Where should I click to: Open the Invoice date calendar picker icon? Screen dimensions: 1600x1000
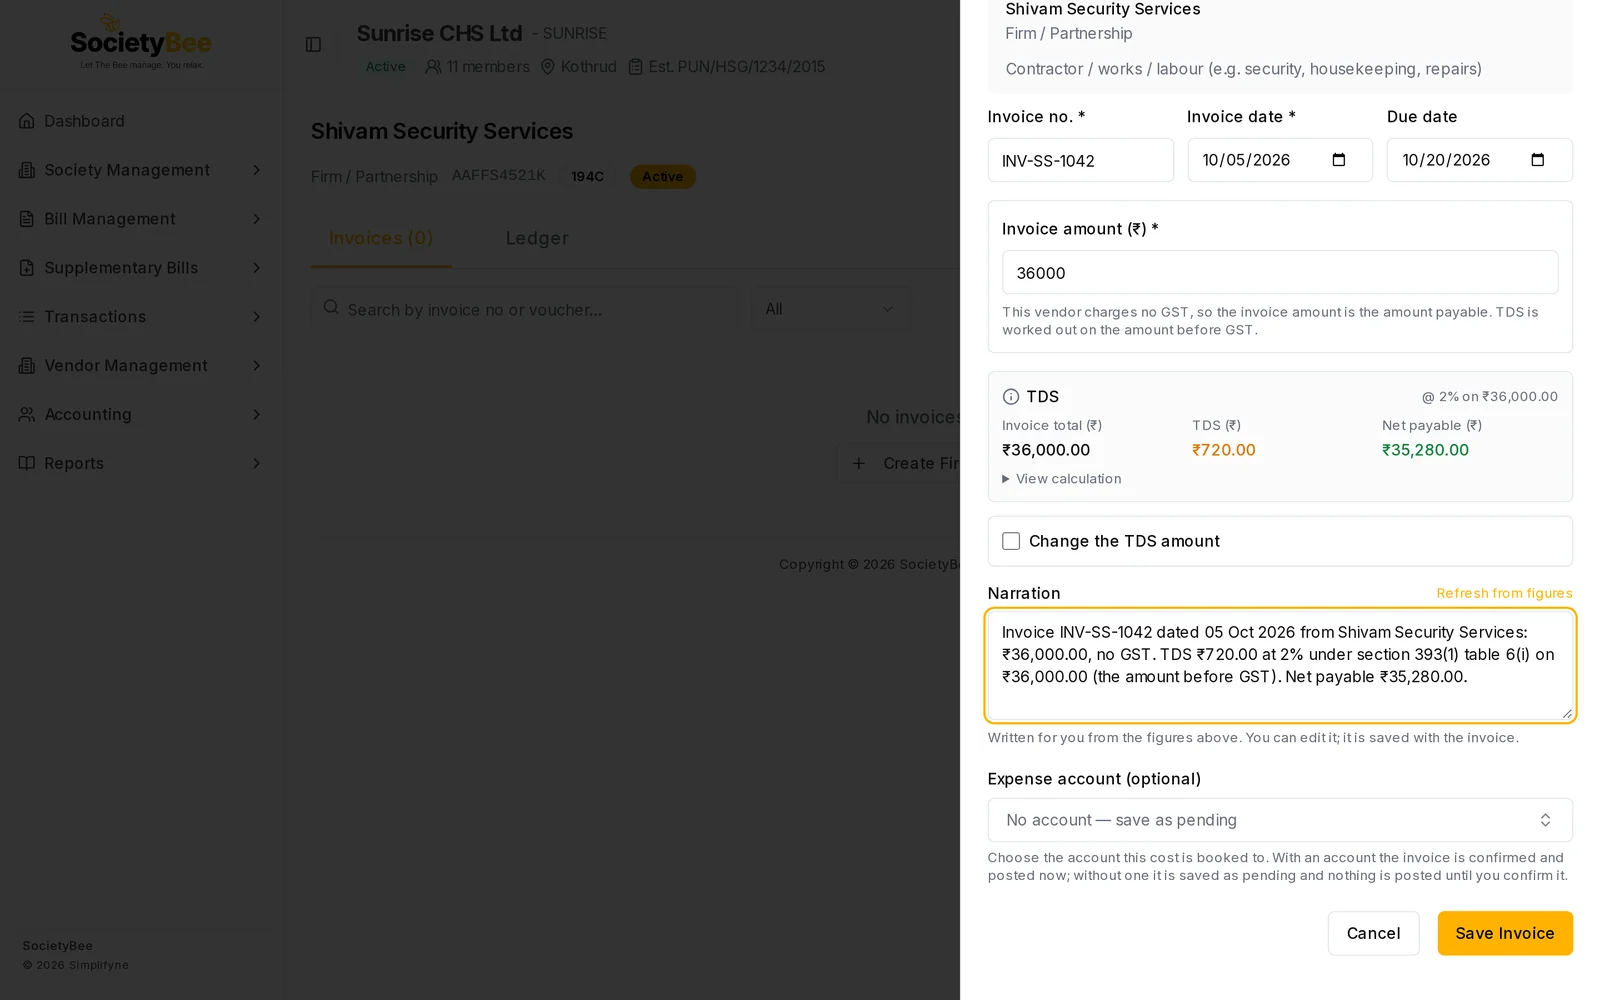pos(1339,160)
